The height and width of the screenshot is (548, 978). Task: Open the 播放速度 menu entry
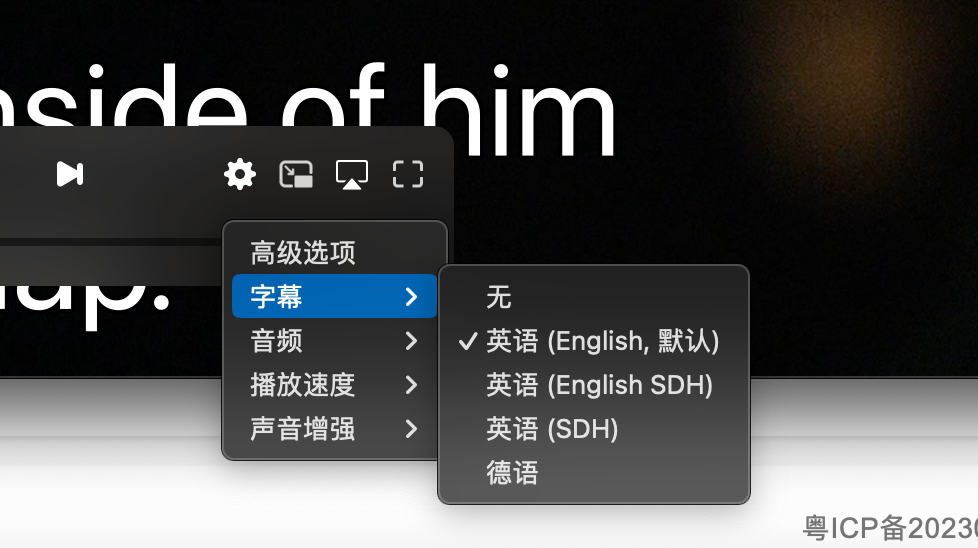coord(334,385)
